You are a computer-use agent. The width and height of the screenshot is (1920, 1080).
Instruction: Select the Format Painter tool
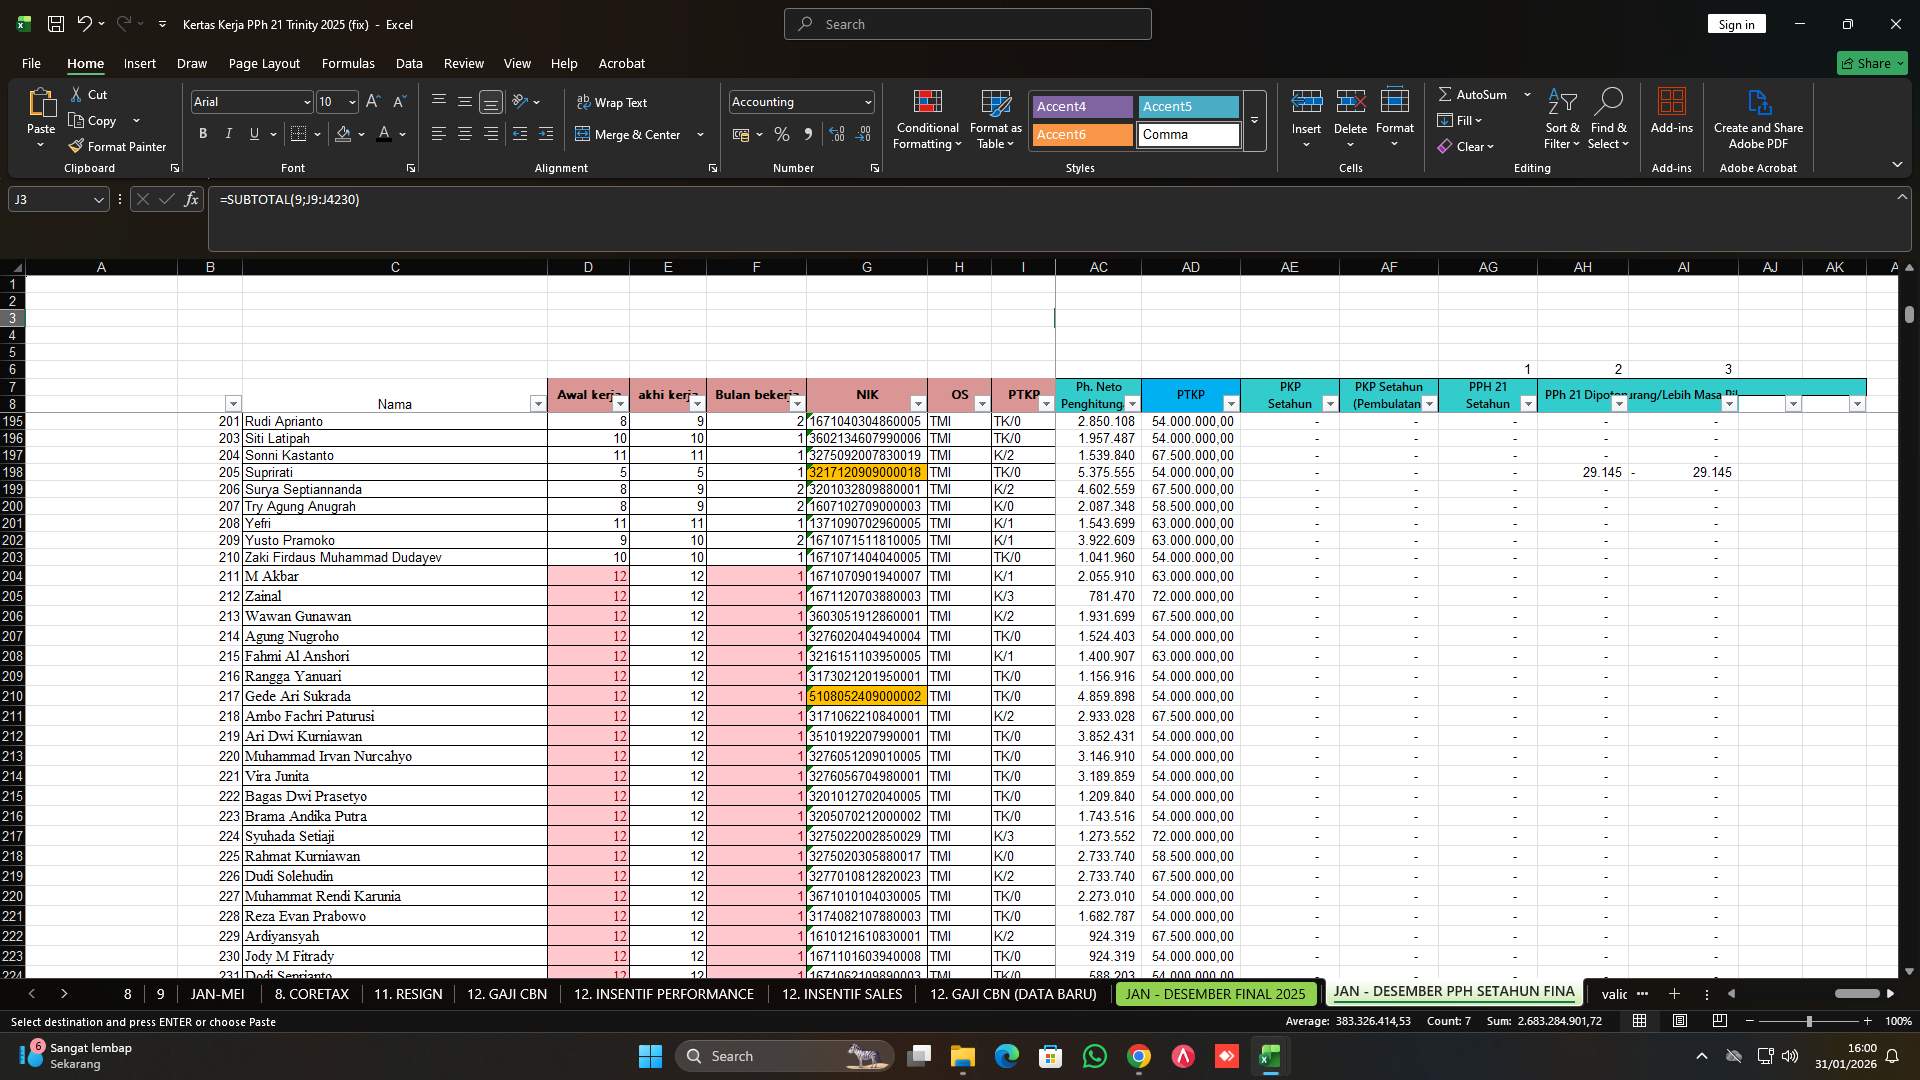pyautogui.click(x=117, y=146)
